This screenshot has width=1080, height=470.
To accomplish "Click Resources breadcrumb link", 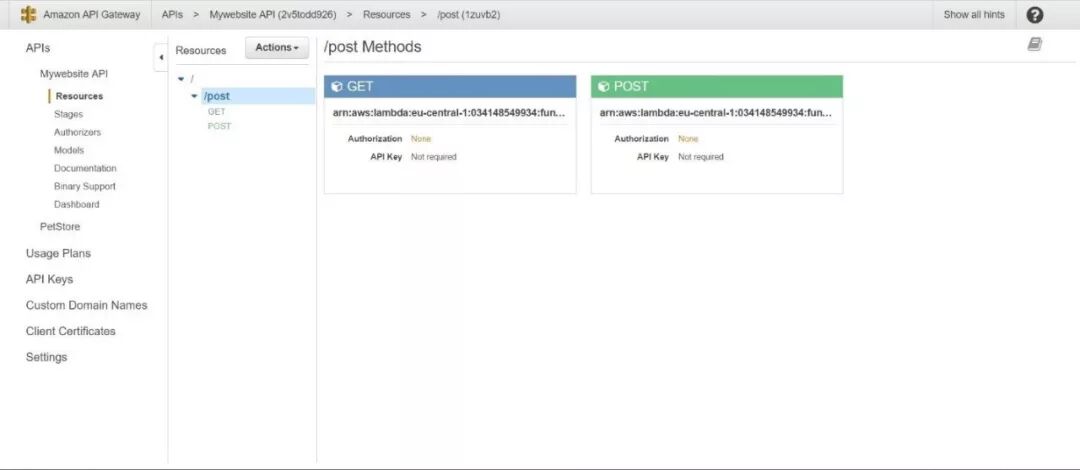I will (x=386, y=14).
